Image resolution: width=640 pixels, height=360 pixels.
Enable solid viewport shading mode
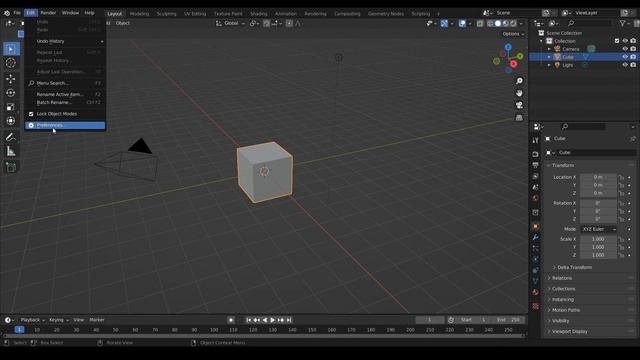click(498, 24)
